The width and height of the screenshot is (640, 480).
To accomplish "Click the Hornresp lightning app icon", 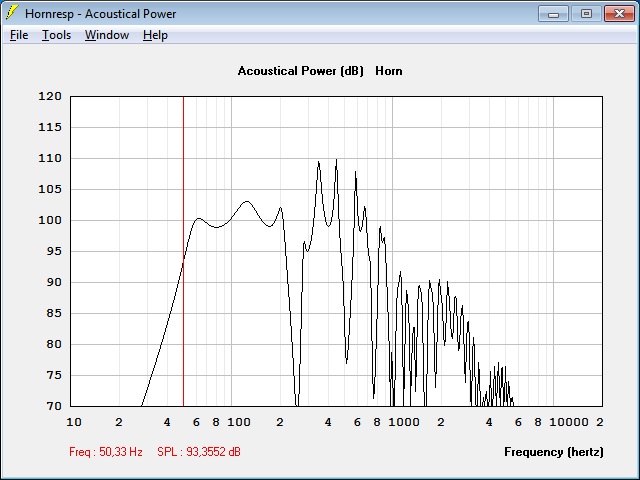I will coord(11,13).
